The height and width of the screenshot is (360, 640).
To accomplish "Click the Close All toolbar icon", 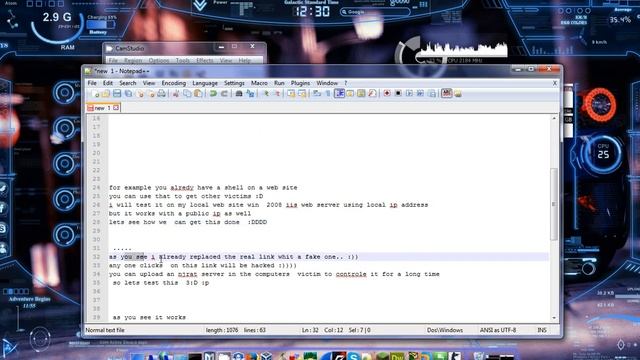I will [x=151, y=94].
